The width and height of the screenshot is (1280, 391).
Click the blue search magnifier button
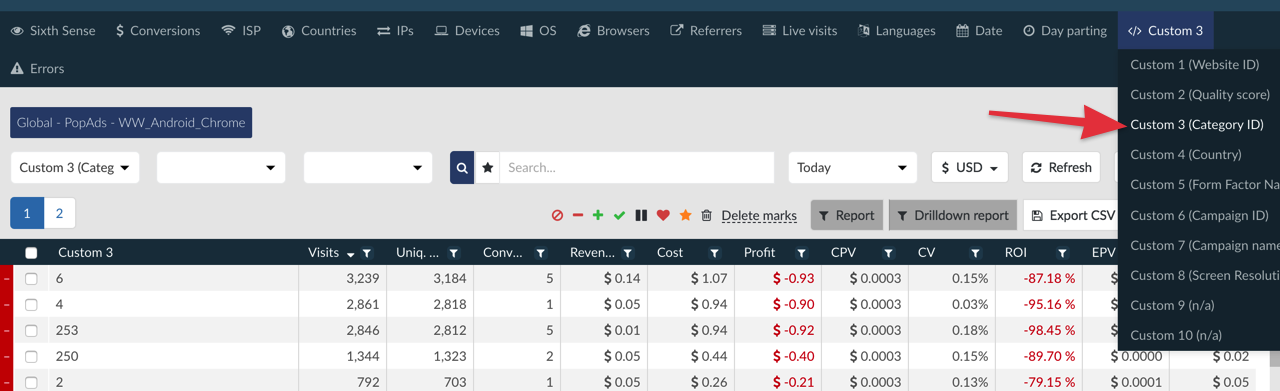point(462,168)
